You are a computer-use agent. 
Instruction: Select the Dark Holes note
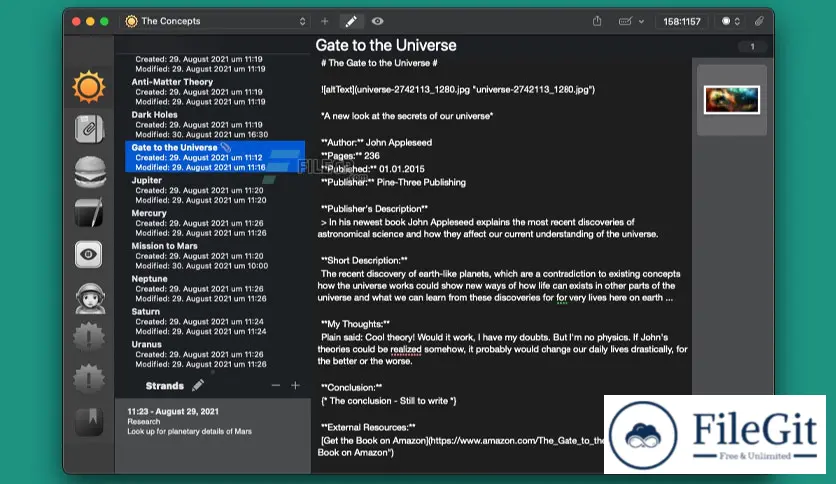pyautogui.click(x=215, y=124)
